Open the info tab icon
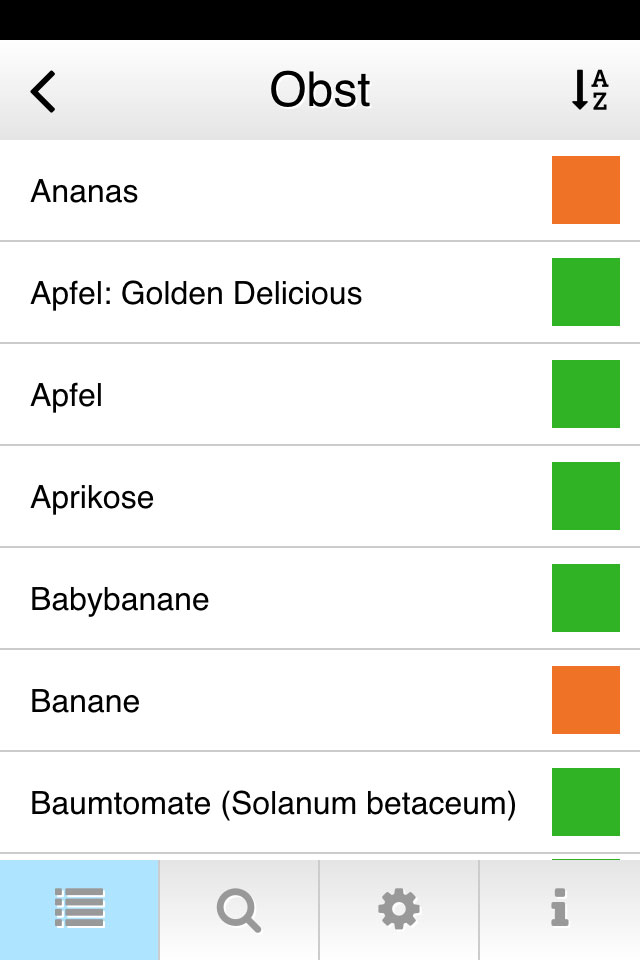This screenshot has height=960, width=640. pos(559,909)
